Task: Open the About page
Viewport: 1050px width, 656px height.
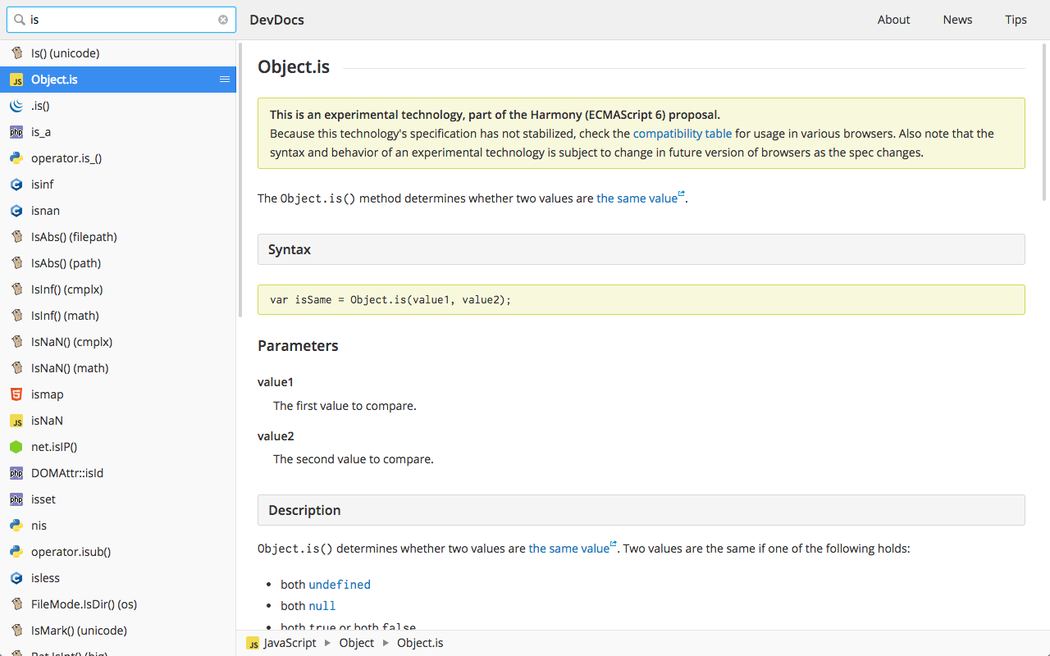Action: coord(893,19)
